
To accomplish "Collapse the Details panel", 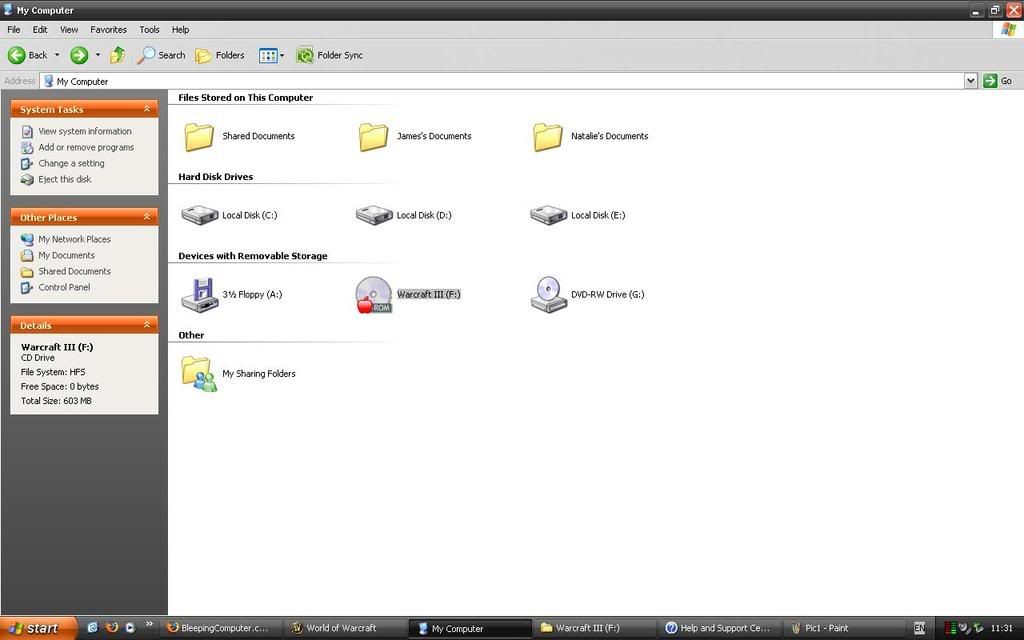I will tap(147, 325).
